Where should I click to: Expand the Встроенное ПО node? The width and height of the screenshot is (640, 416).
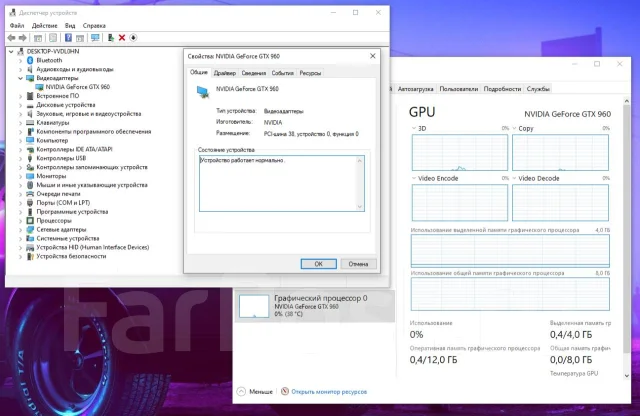coord(20,96)
